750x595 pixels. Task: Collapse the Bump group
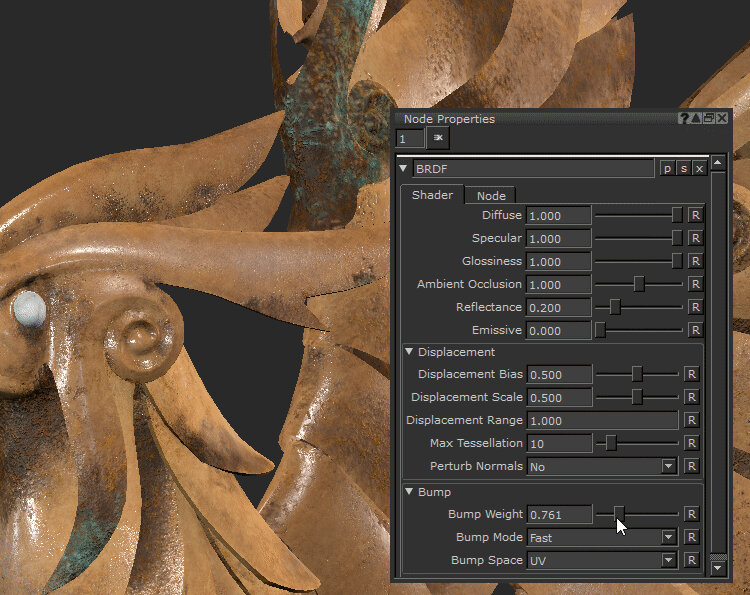point(410,492)
